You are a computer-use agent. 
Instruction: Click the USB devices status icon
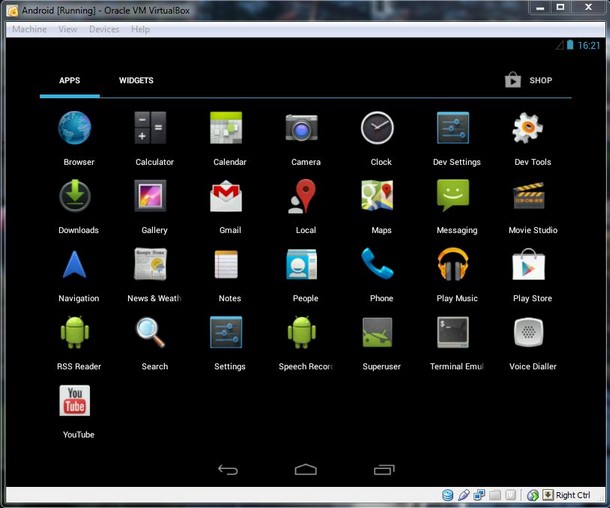(x=464, y=495)
